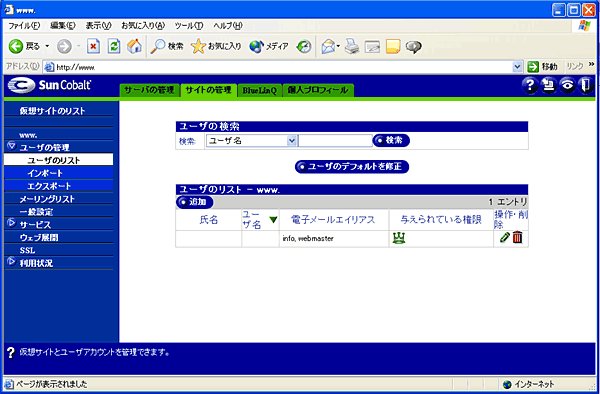The image size is (600, 394).
Task: Expand the links toolbar chevron
Action: click(x=592, y=64)
